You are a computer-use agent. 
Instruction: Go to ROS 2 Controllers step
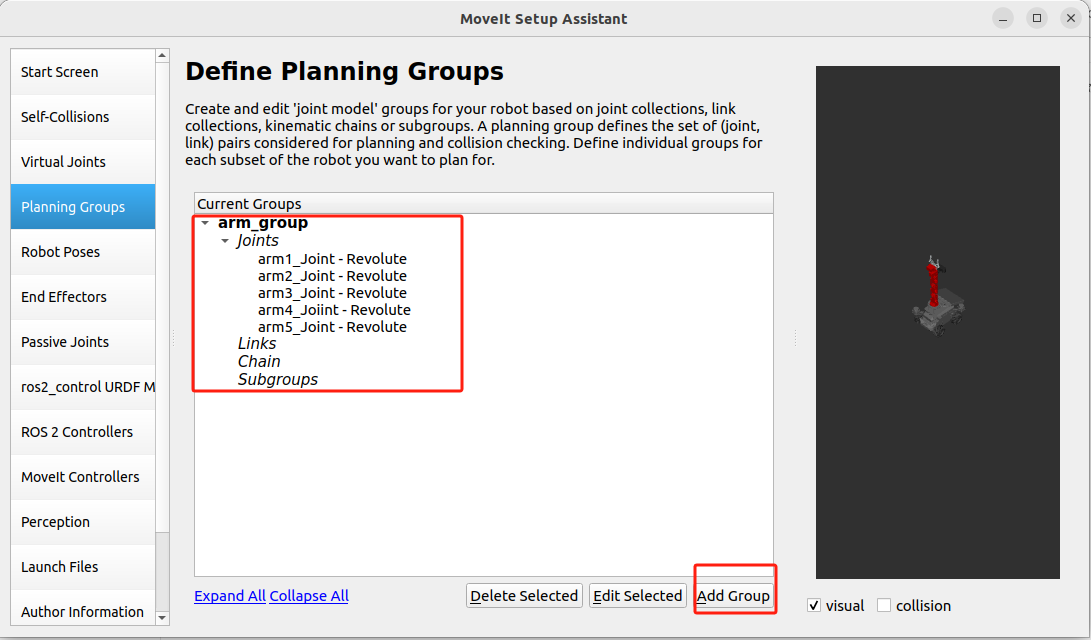point(83,432)
